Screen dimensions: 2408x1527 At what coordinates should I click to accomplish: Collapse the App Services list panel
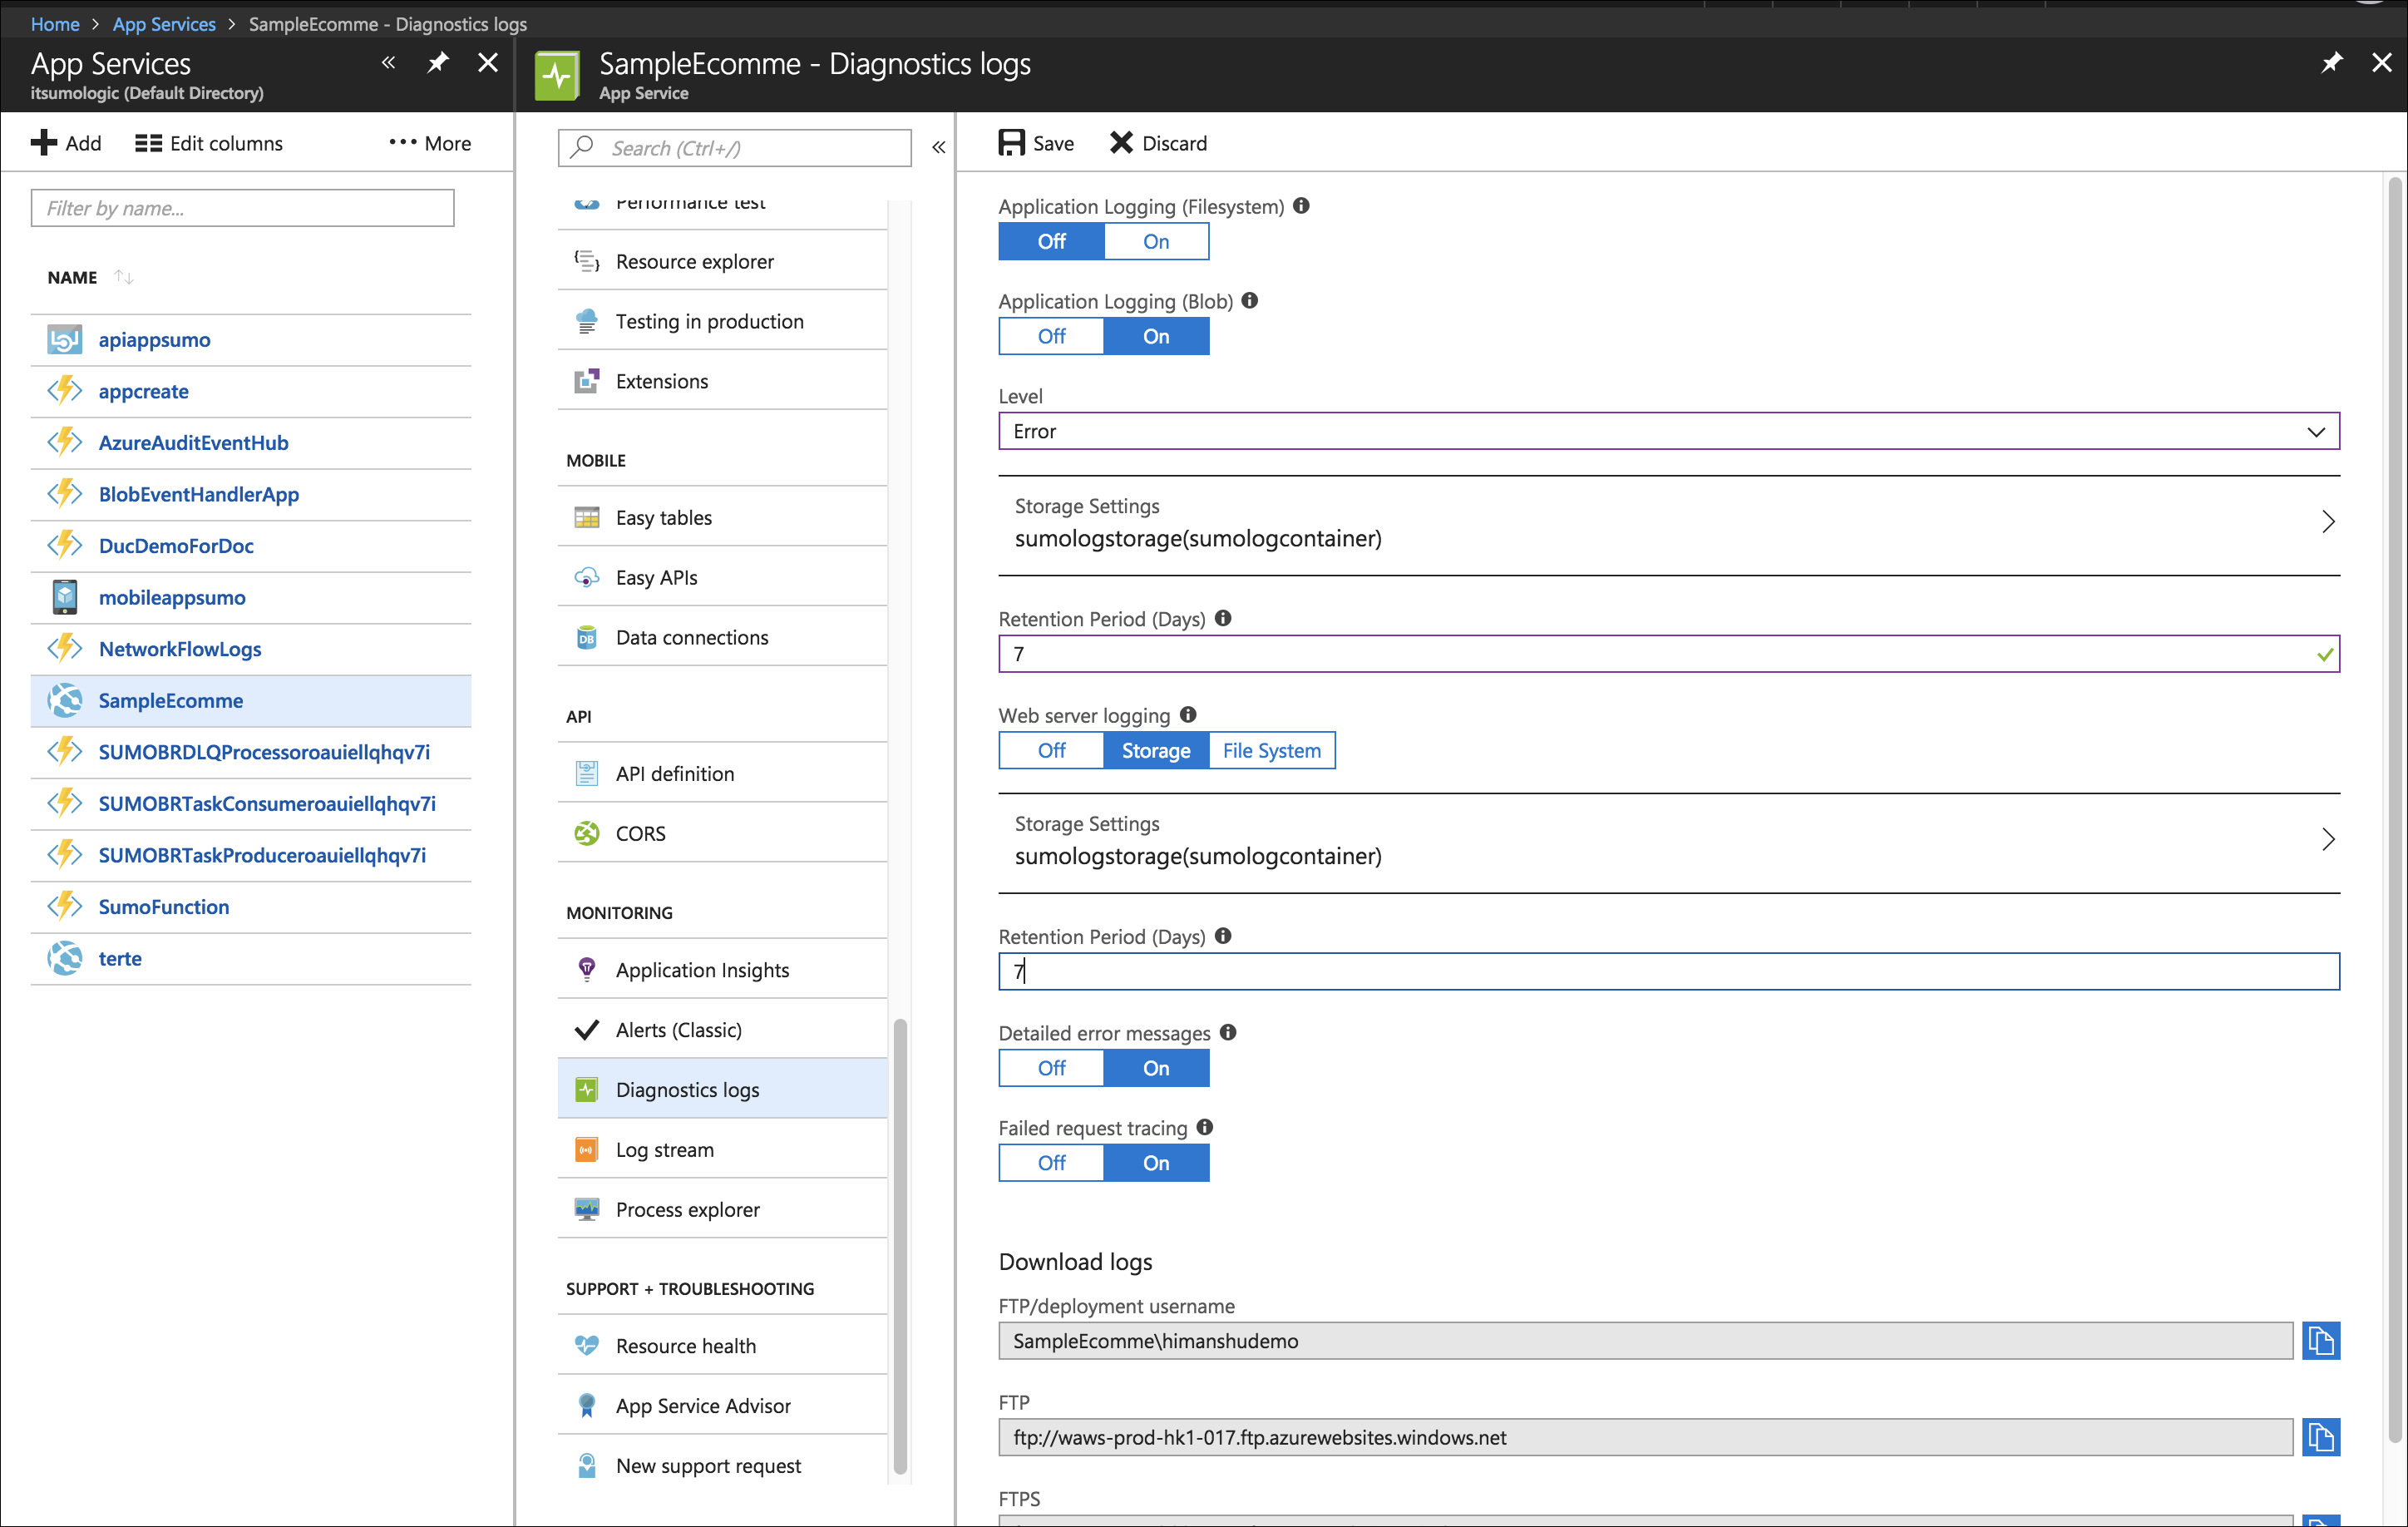[x=388, y=64]
